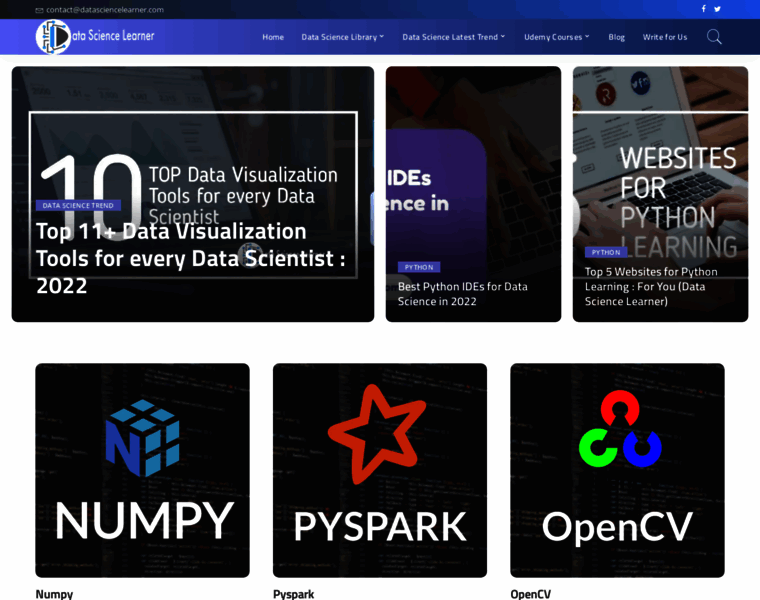Click the envelope icon beside contact email
Image resolution: width=760 pixels, height=600 pixels.
39,10
